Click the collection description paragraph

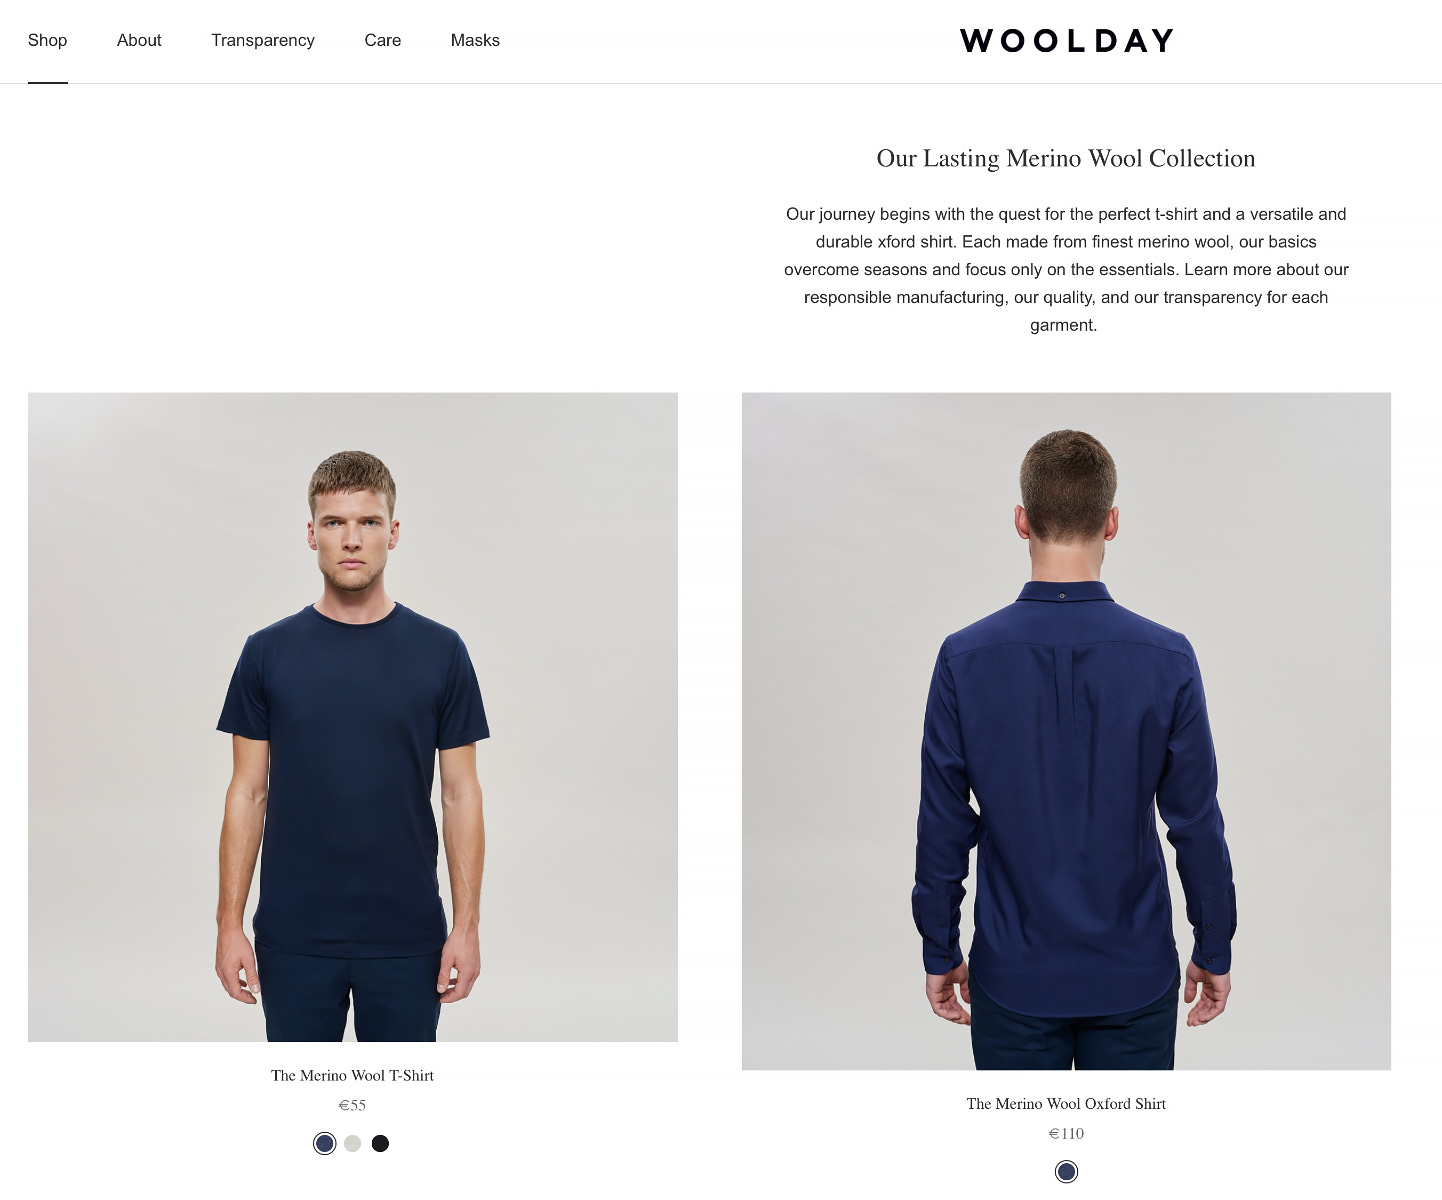1066,269
